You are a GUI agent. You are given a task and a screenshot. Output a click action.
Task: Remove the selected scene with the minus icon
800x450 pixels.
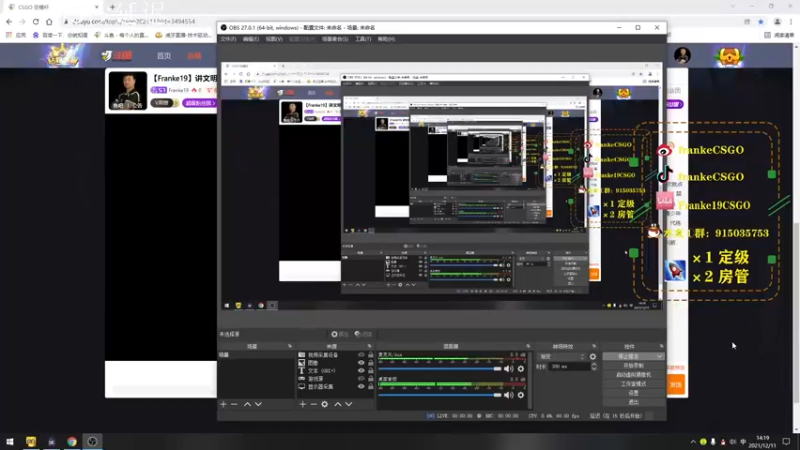234,404
